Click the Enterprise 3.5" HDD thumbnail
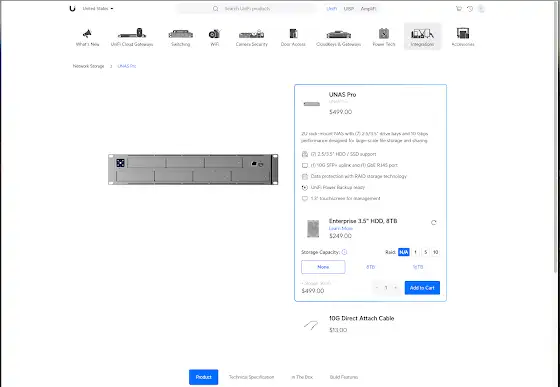The height and width of the screenshot is (387, 560). tap(313, 228)
